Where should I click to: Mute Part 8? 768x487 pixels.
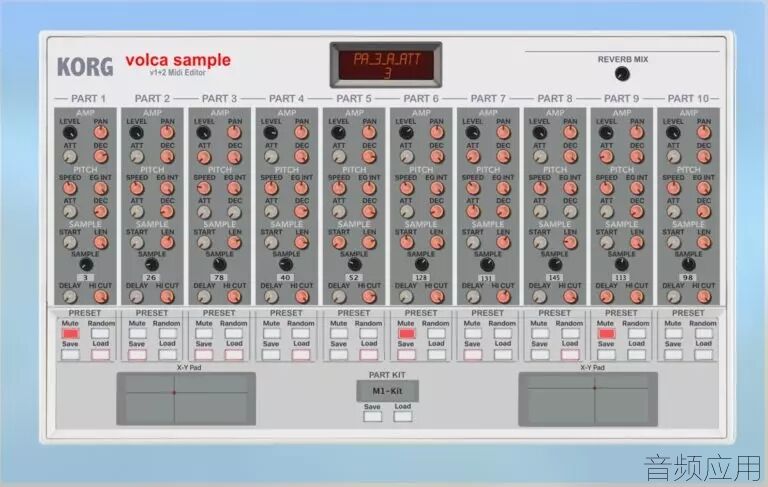[539, 334]
